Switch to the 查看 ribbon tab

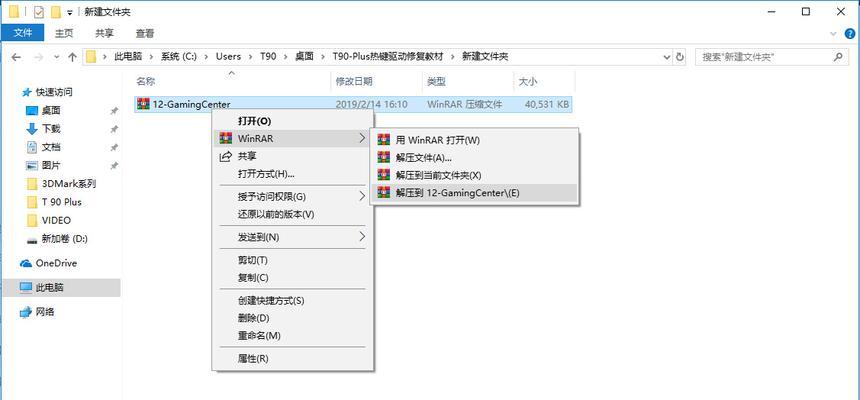[145, 33]
